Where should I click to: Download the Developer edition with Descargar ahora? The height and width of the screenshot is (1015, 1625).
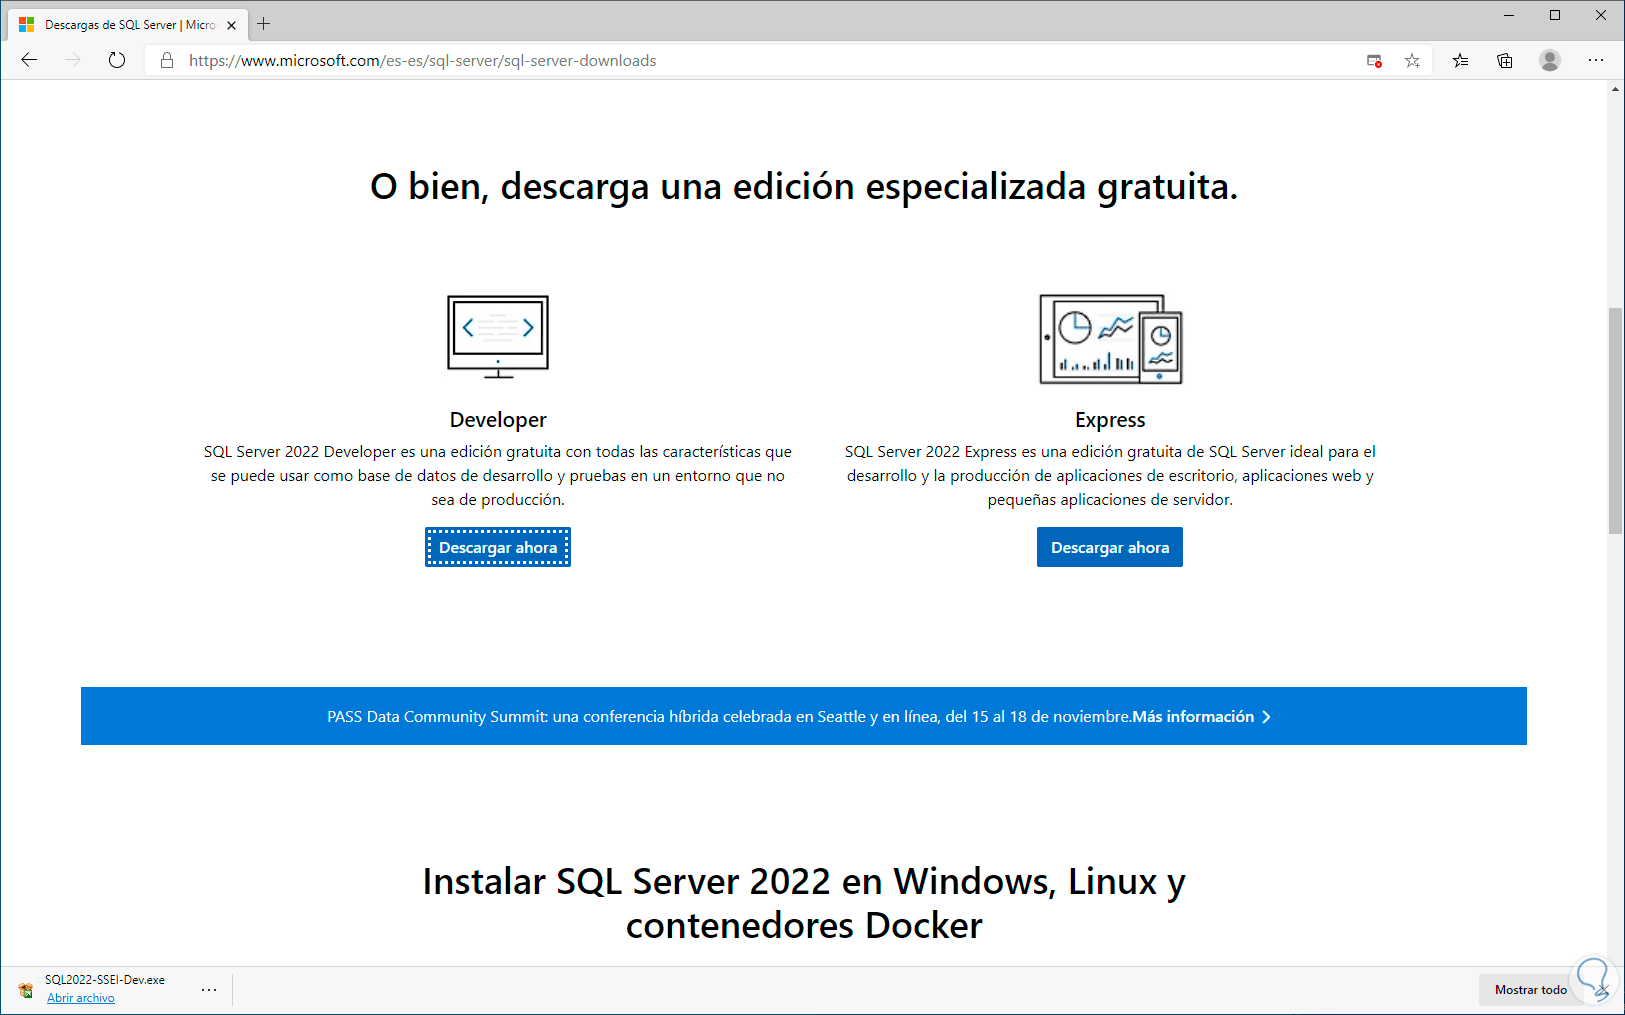click(x=498, y=547)
